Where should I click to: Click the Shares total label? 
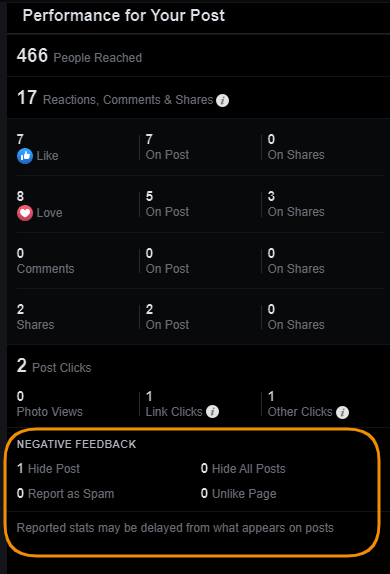[36, 325]
